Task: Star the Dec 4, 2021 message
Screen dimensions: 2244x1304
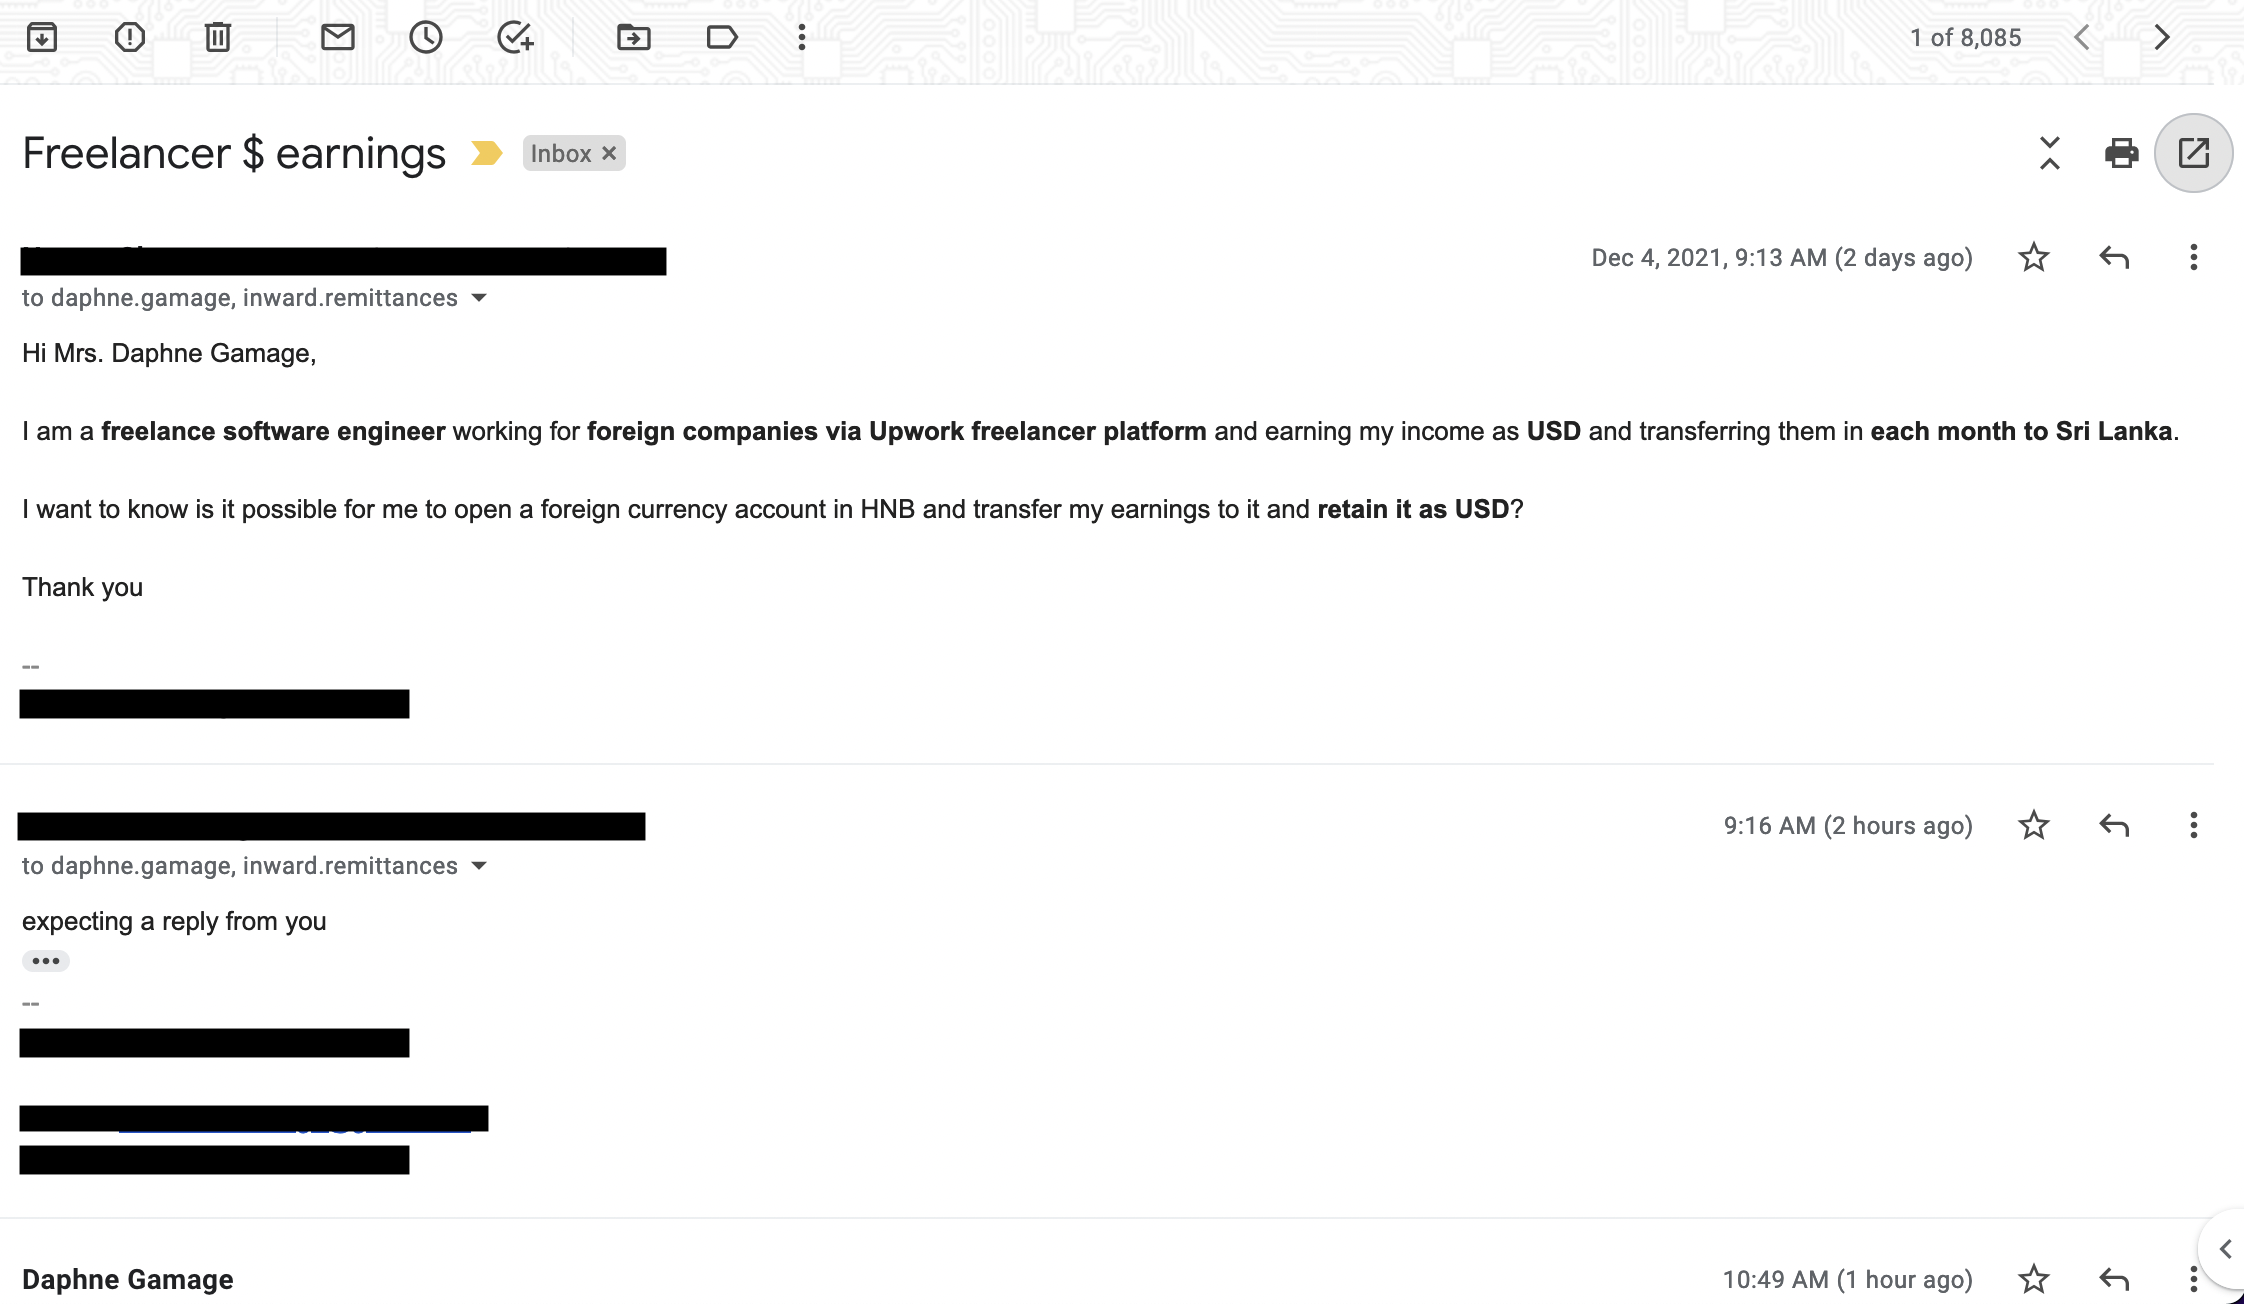Action: [x=2033, y=258]
